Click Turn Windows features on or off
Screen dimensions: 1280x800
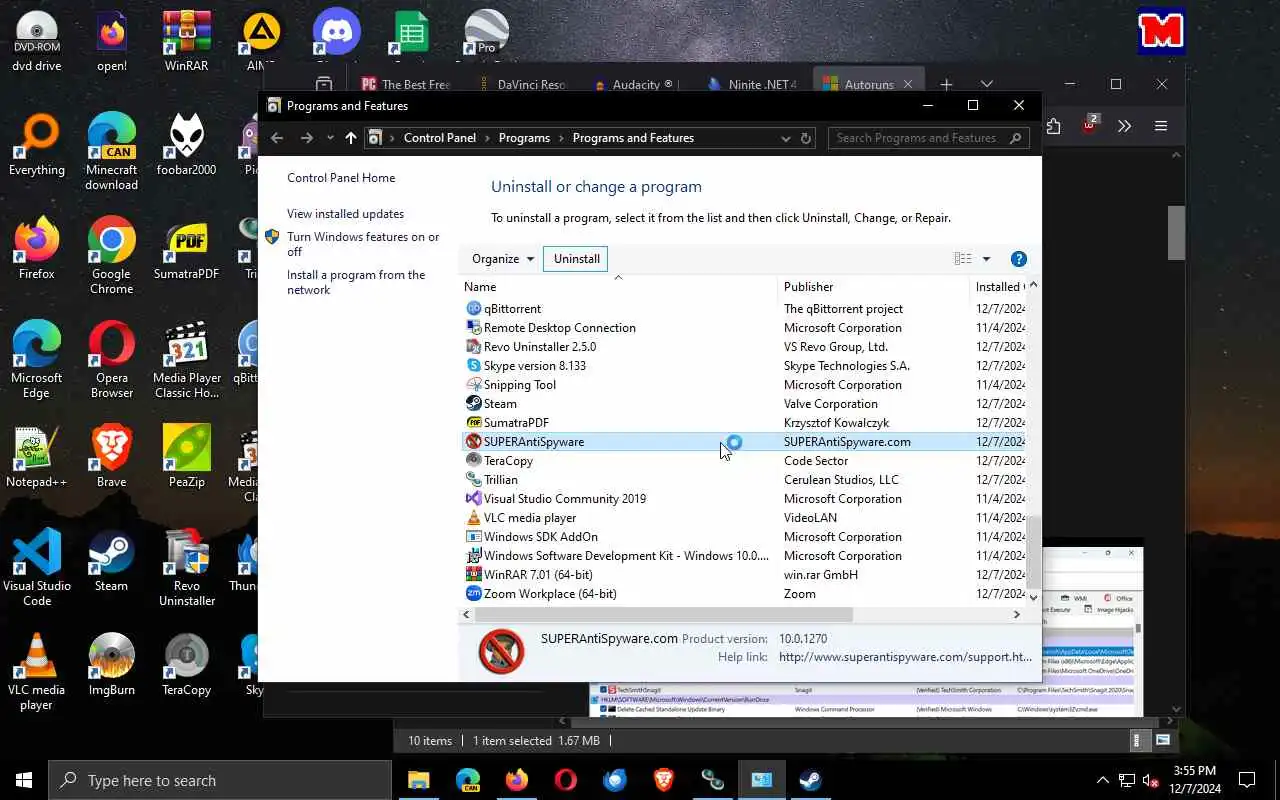pyautogui.click(x=363, y=244)
